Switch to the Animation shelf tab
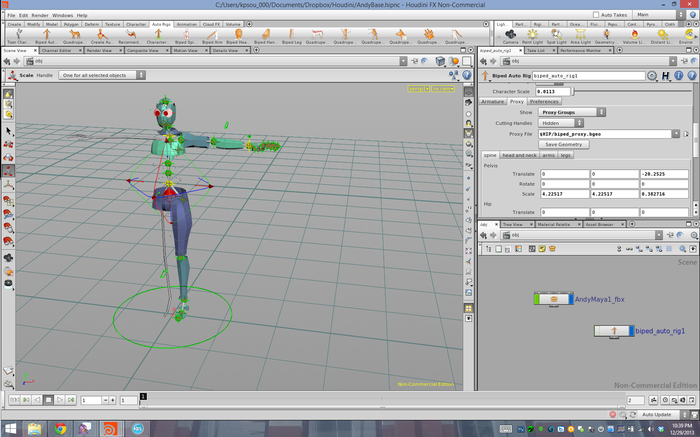The image size is (700, 437). coord(187,24)
